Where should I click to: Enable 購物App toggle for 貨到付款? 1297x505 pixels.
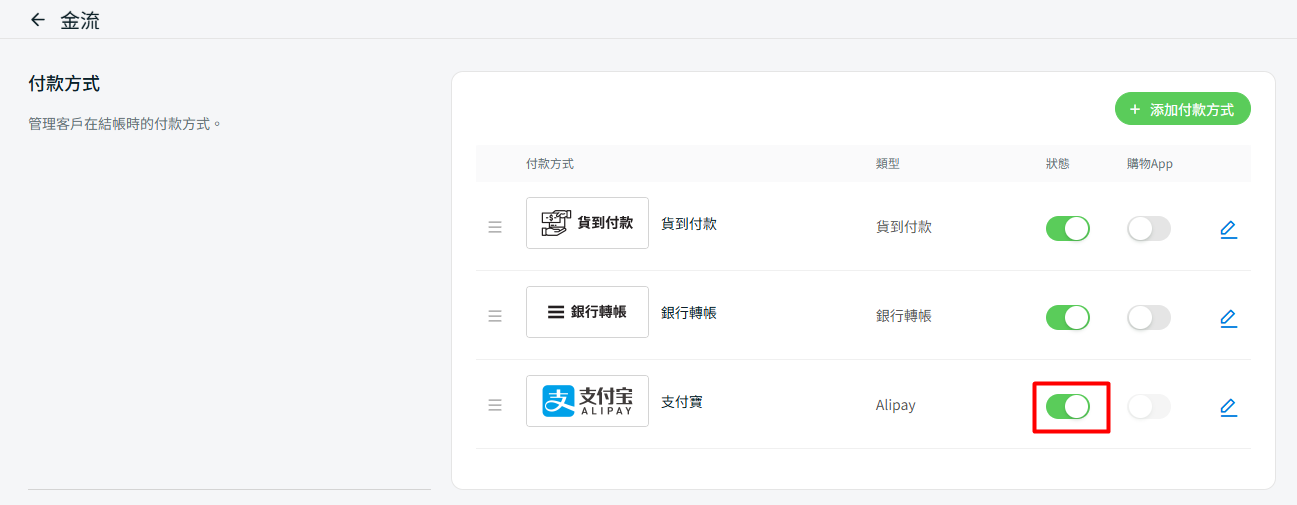pos(1148,229)
